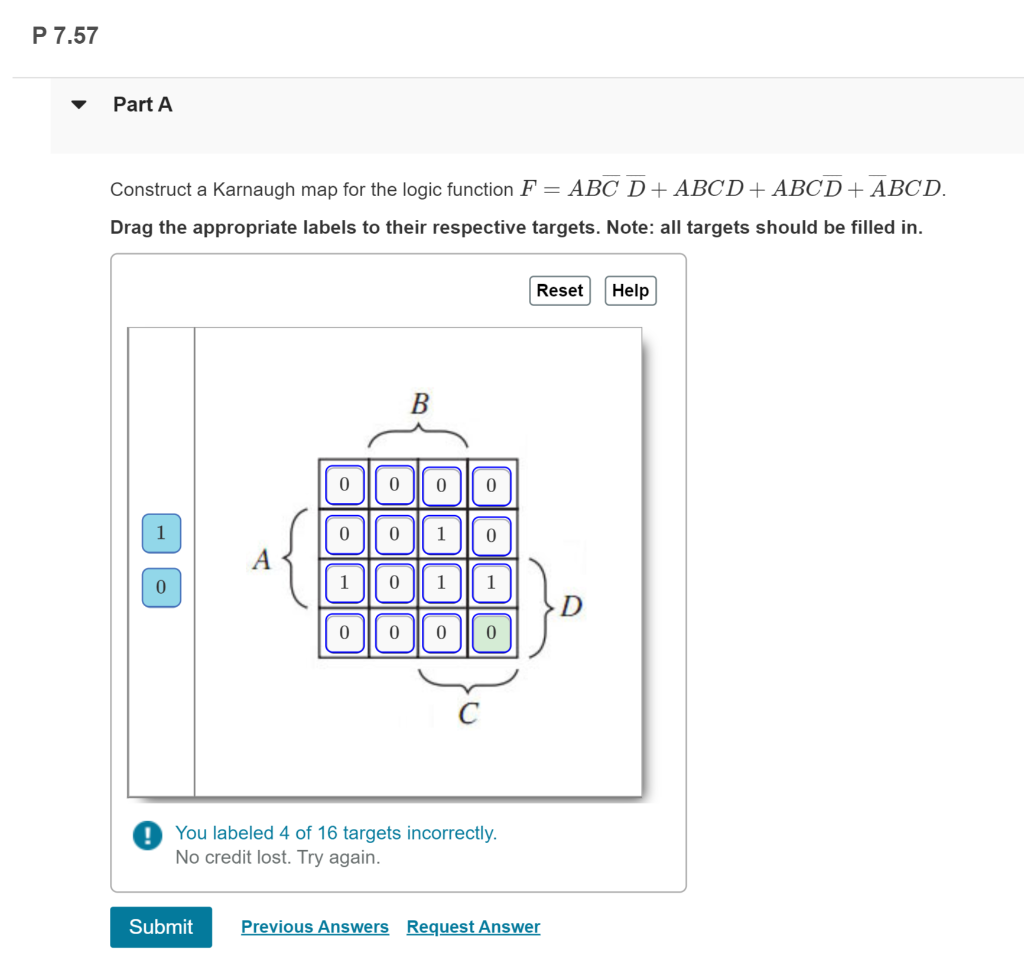
Task: Select the draggable "1" label tile
Action: click(161, 533)
